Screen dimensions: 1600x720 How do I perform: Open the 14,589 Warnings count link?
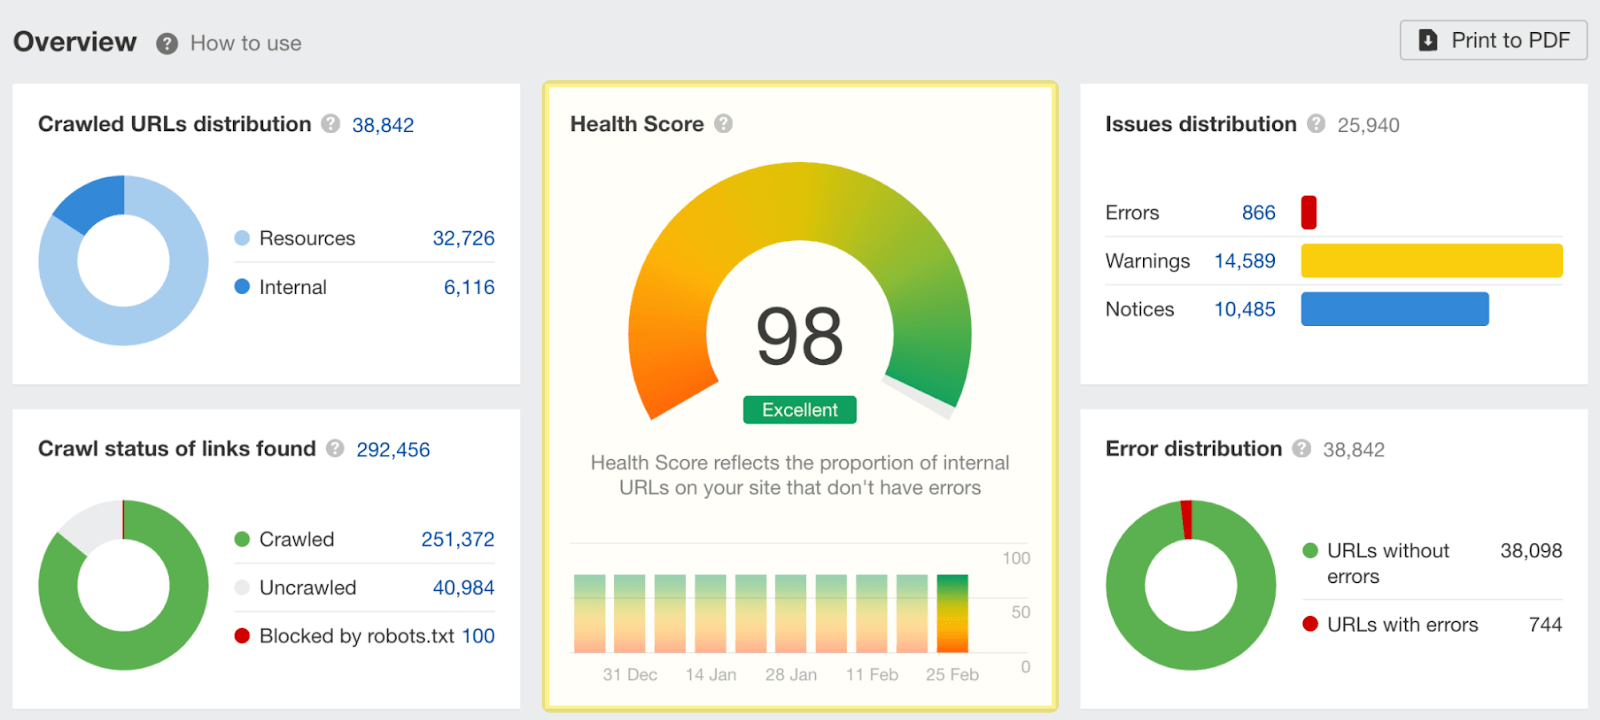pos(1244,261)
